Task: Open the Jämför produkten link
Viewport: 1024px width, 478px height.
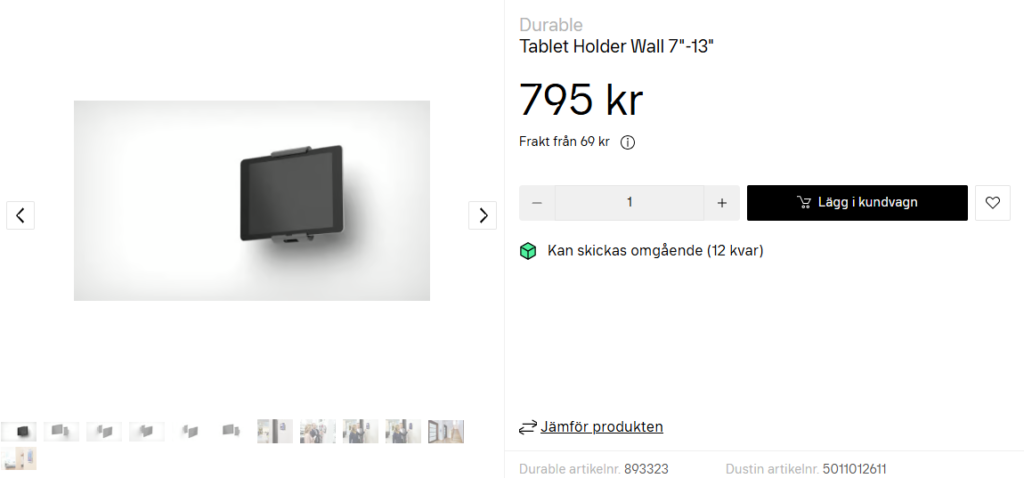Action: click(x=601, y=427)
